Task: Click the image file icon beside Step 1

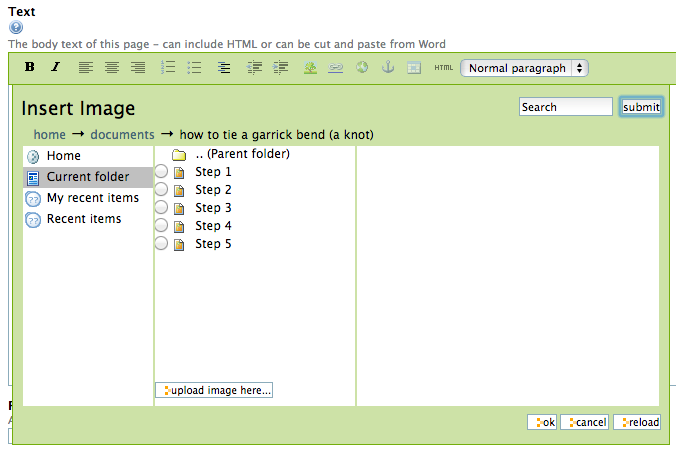Action: click(x=179, y=173)
